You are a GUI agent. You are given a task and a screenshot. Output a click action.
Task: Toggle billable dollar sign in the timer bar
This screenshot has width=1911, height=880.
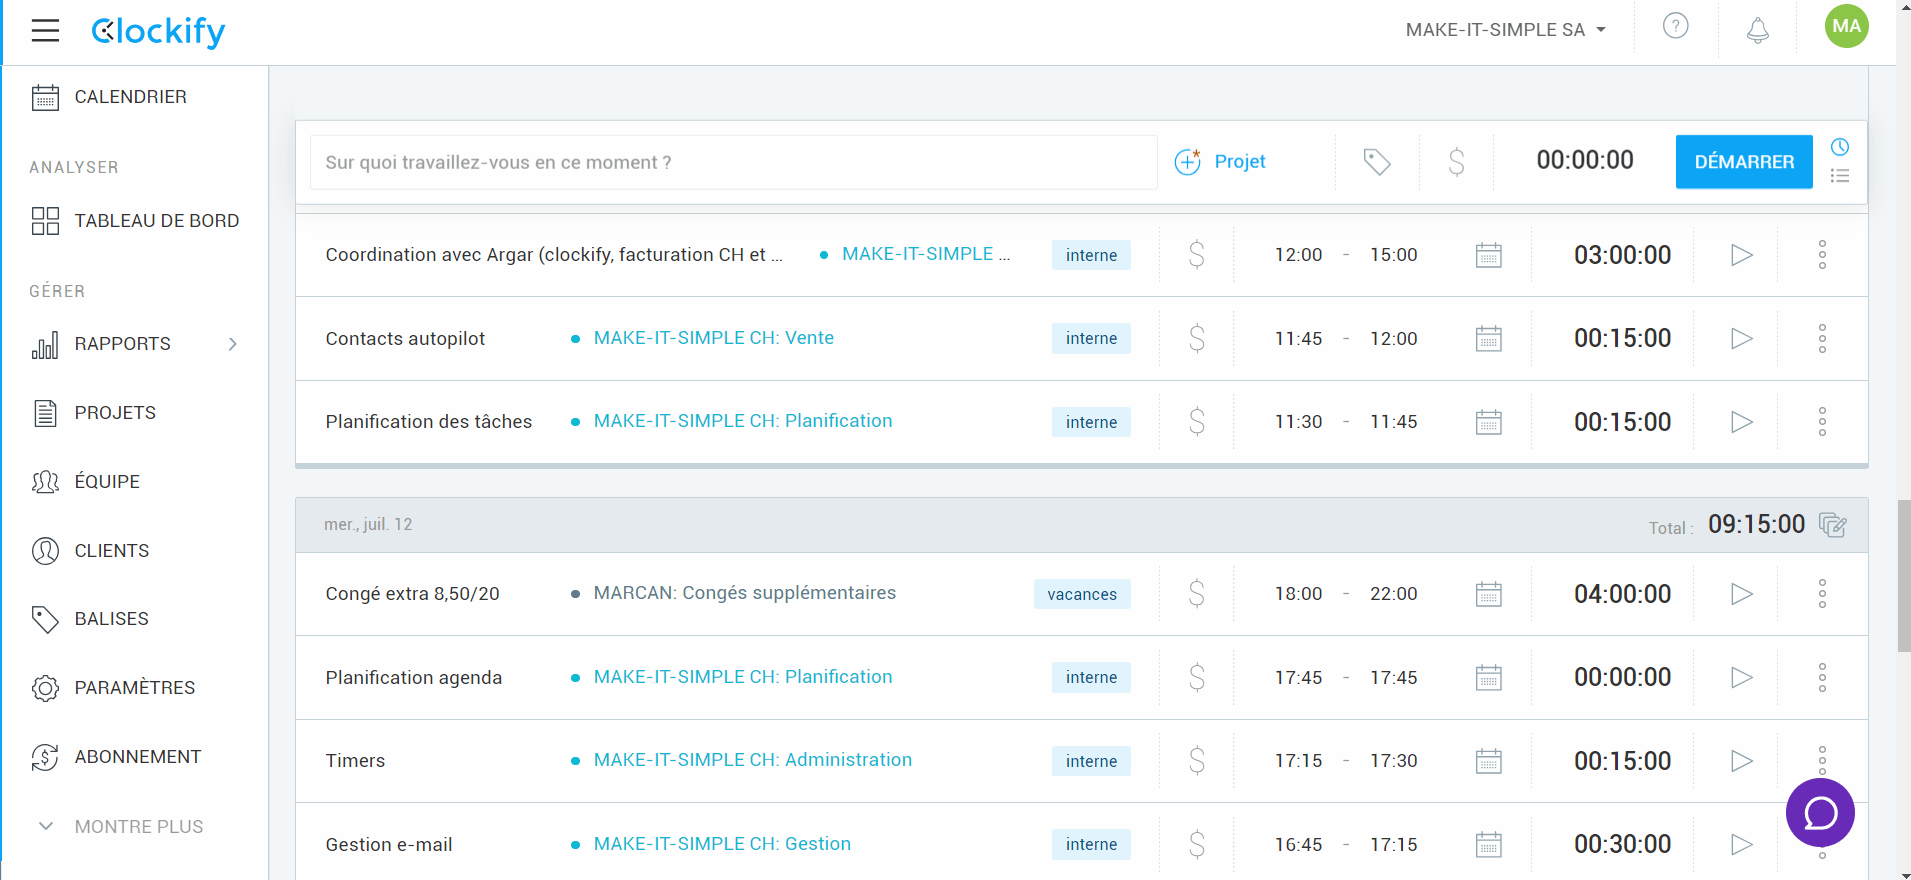tap(1456, 162)
